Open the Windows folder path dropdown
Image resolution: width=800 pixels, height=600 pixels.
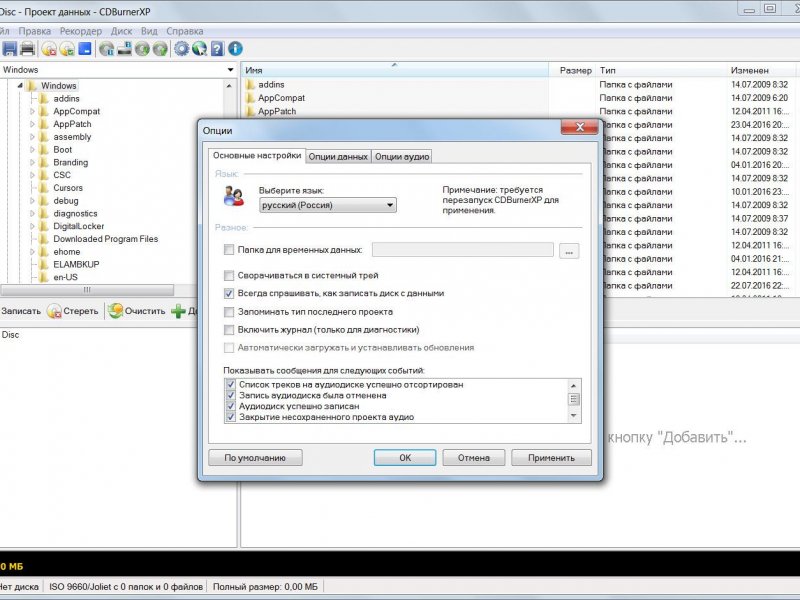click(x=231, y=70)
